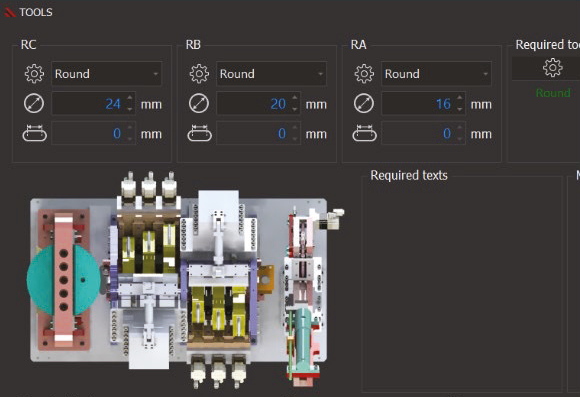The height and width of the screenshot is (397, 580).
Task: Click the RC tool gear icon
Action: coord(34,74)
